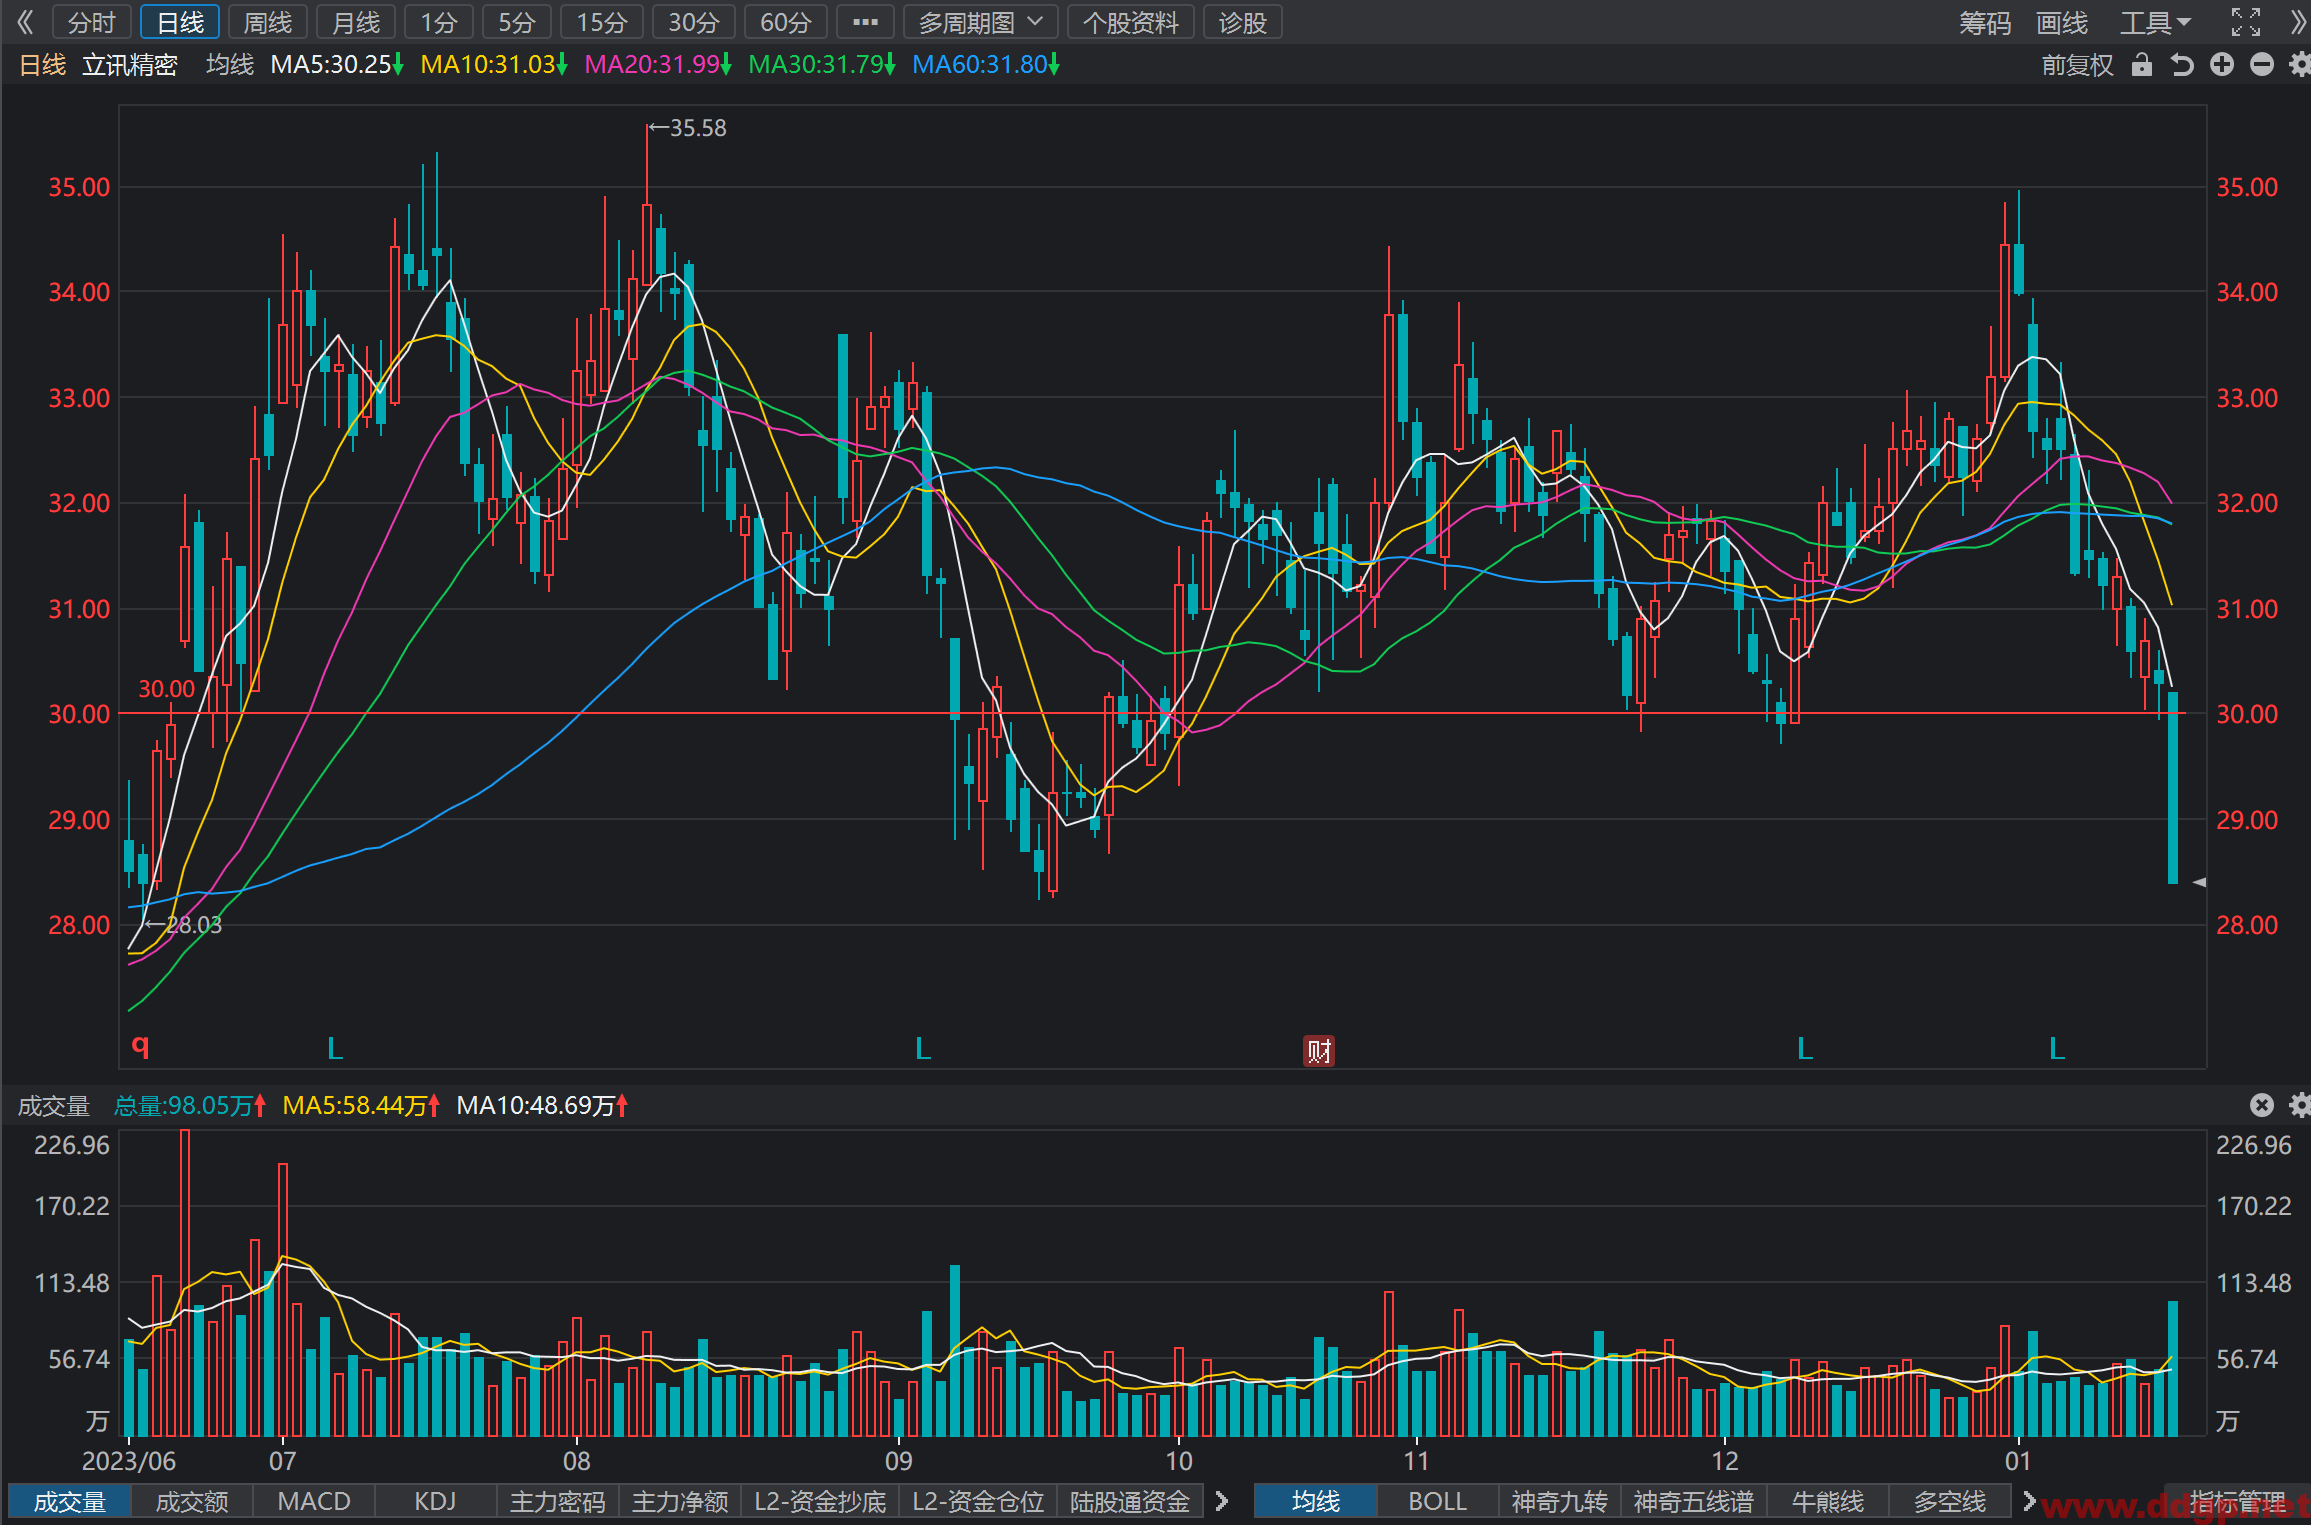Switch to 30分 period

pyautogui.click(x=694, y=22)
